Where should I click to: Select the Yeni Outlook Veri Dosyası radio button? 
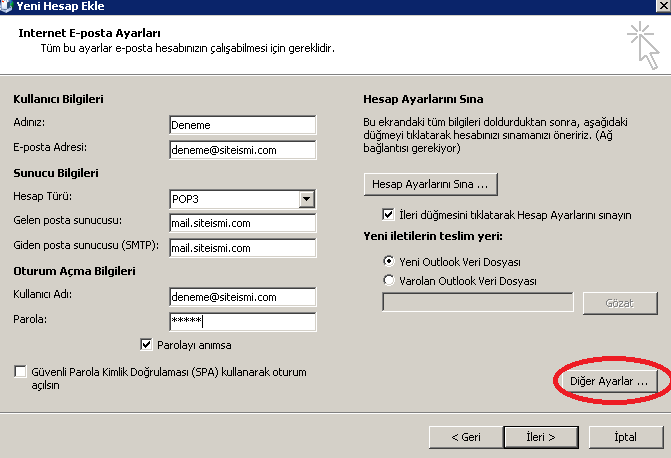(x=389, y=261)
